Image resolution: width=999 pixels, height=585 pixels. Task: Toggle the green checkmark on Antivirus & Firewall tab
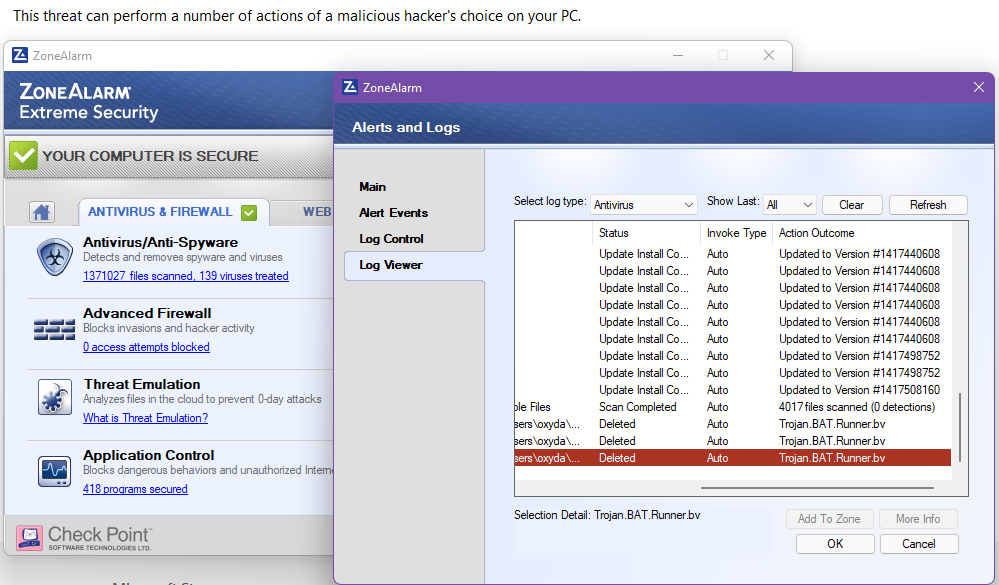pos(249,212)
